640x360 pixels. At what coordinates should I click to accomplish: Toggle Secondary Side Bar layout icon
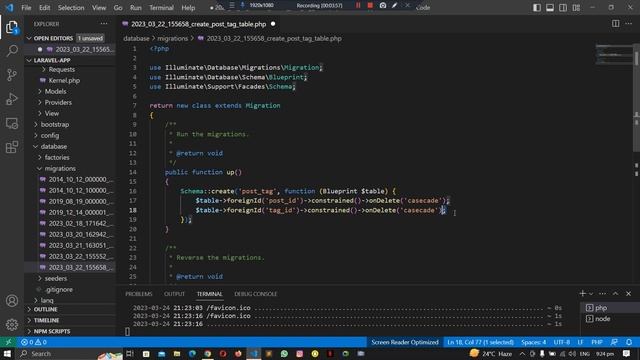point(563,7)
